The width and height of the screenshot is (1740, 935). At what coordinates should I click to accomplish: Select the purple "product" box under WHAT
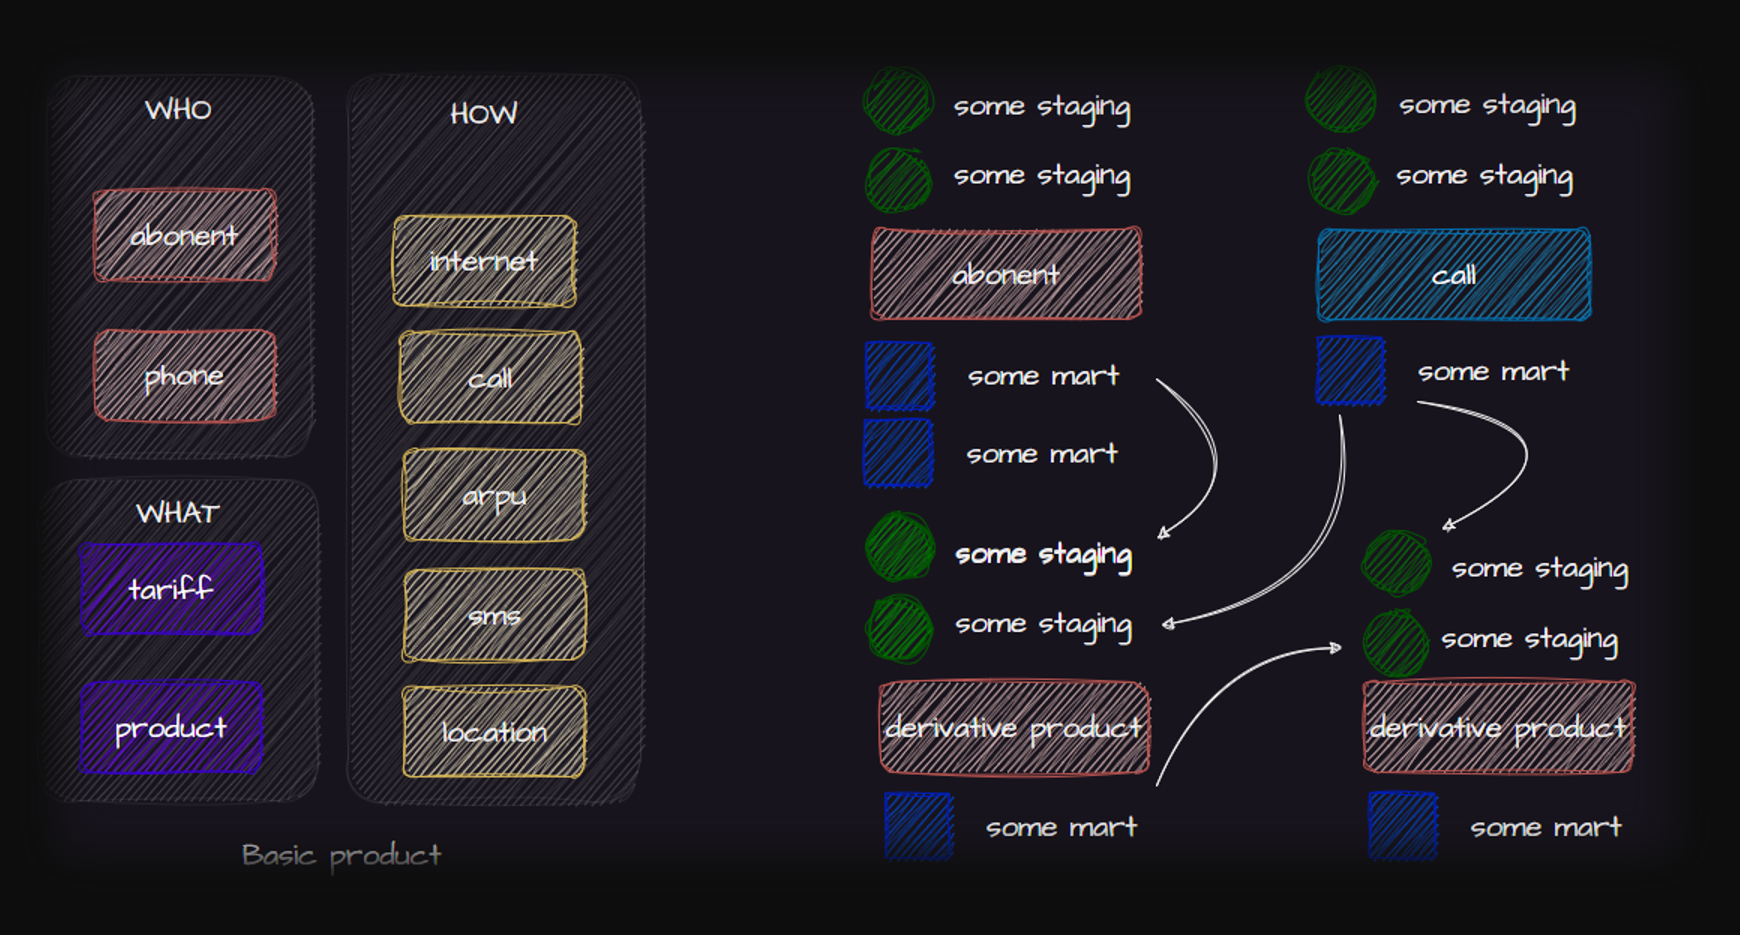(x=171, y=728)
